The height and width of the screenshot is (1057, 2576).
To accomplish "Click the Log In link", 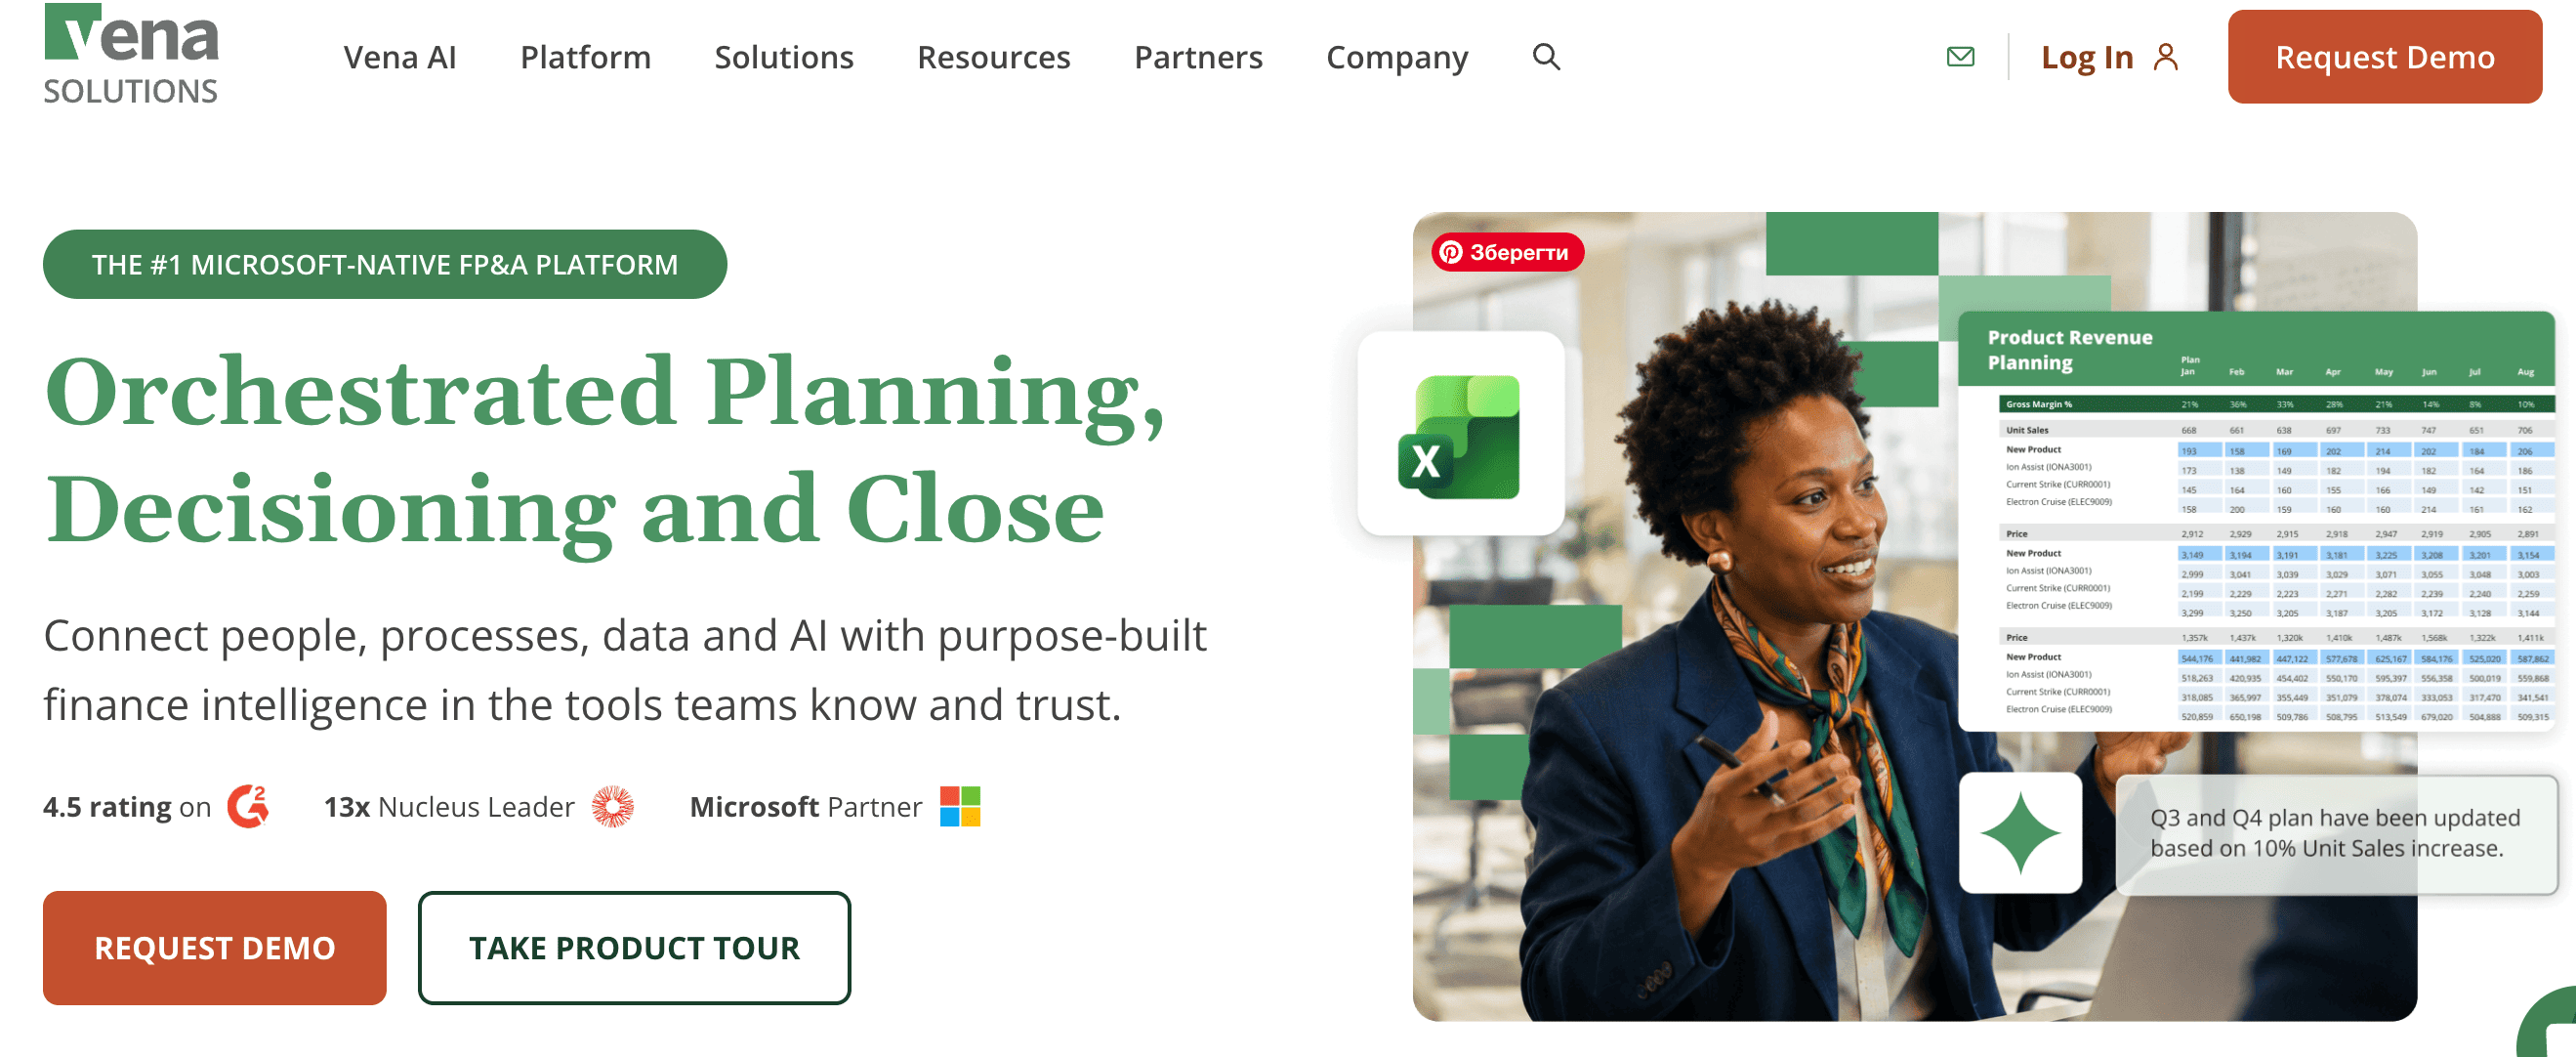I will pos(2087,57).
